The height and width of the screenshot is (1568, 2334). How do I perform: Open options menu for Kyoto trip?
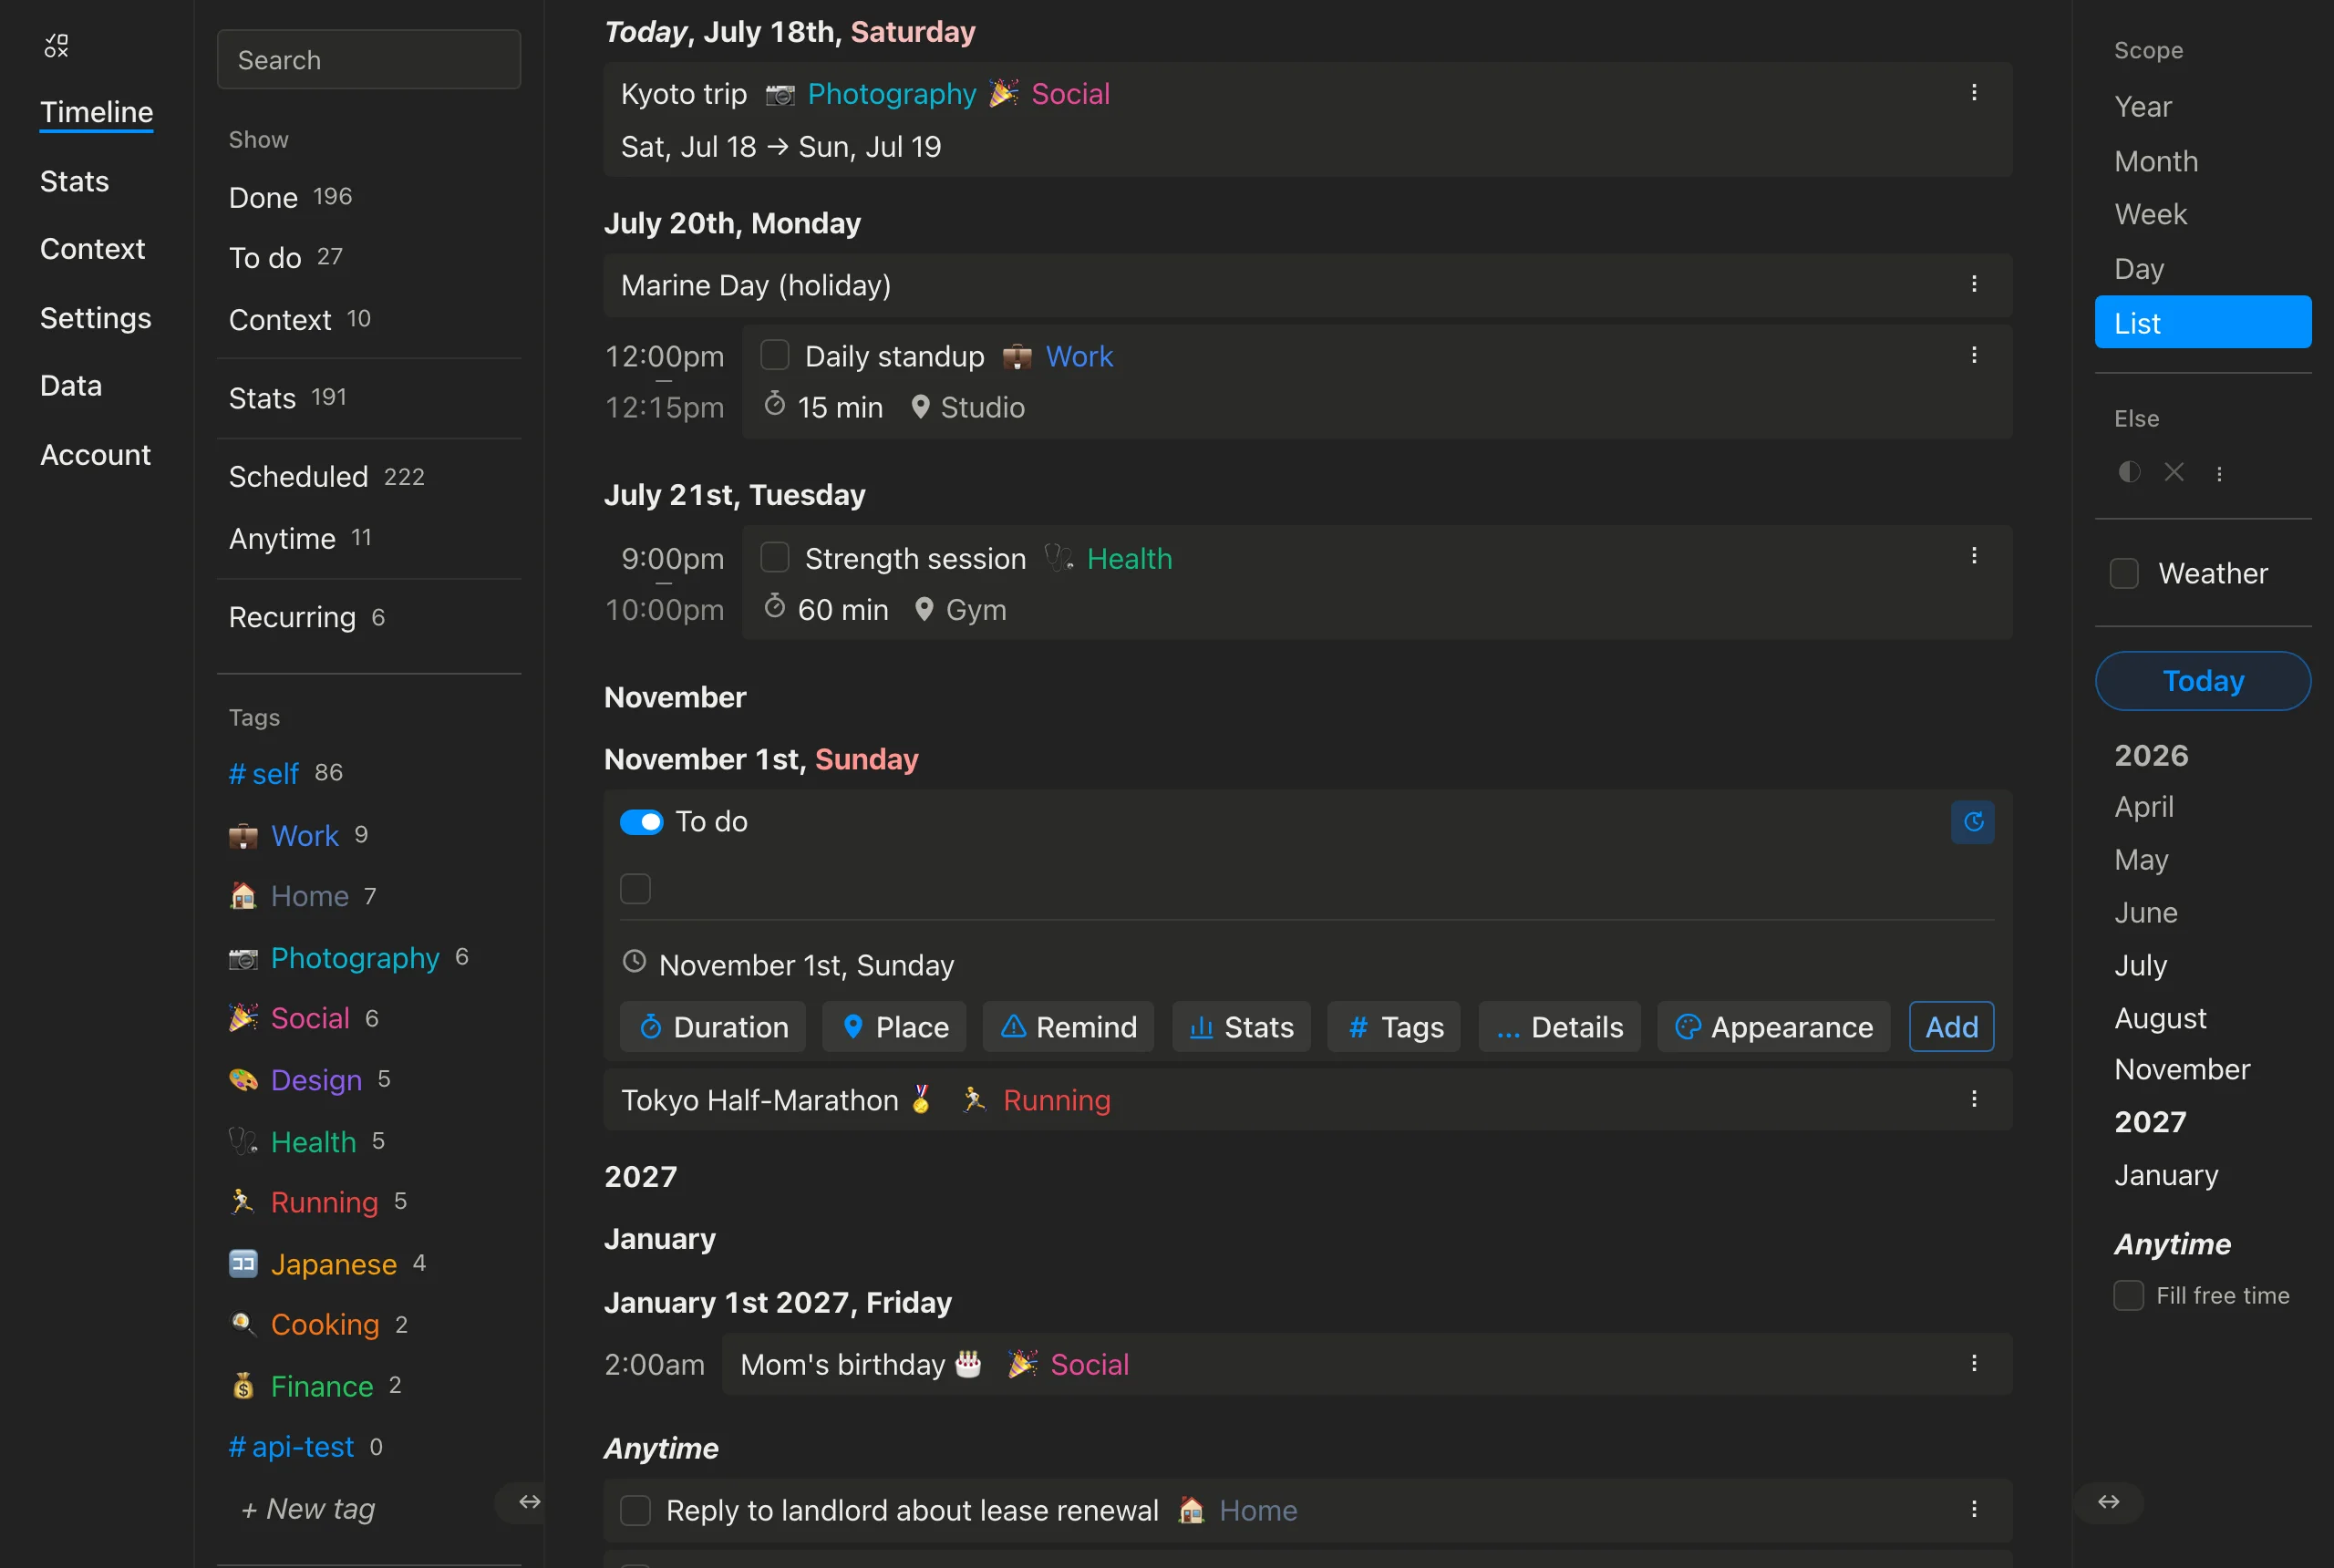1974,93
